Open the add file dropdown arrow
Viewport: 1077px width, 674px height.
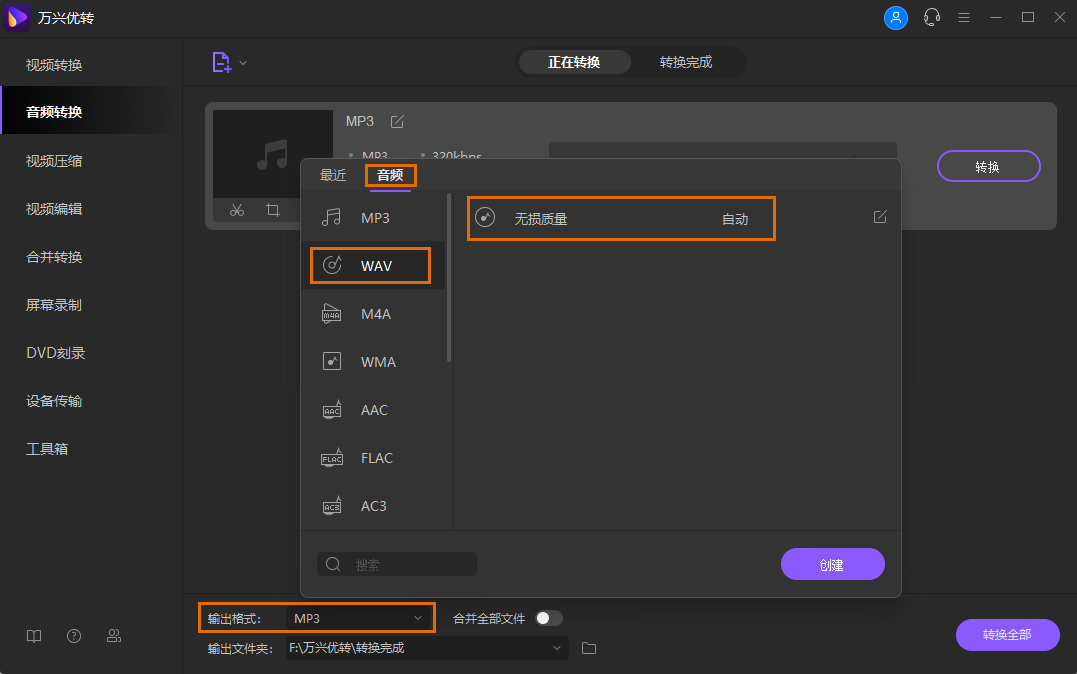point(243,63)
